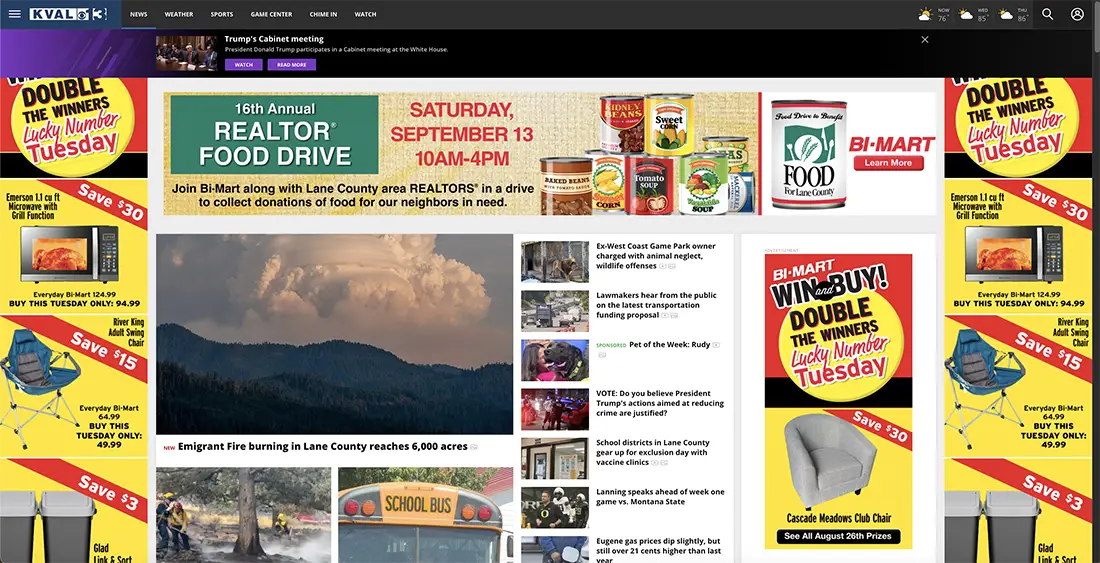Image resolution: width=1100 pixels, height=563 pixels.
Task: Open Emigrant Fire burning in Lane County headline
Action: tap(323, 447)
